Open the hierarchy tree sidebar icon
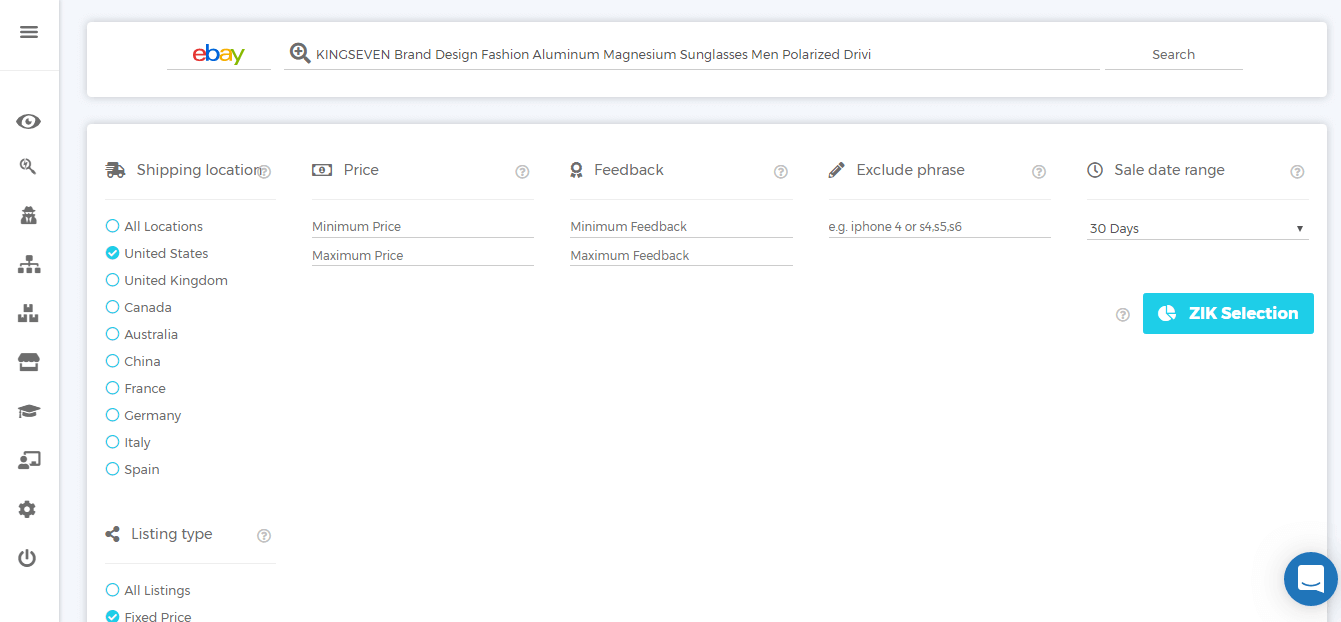Screen dimensions: 1341x622 tap(28, 265)
